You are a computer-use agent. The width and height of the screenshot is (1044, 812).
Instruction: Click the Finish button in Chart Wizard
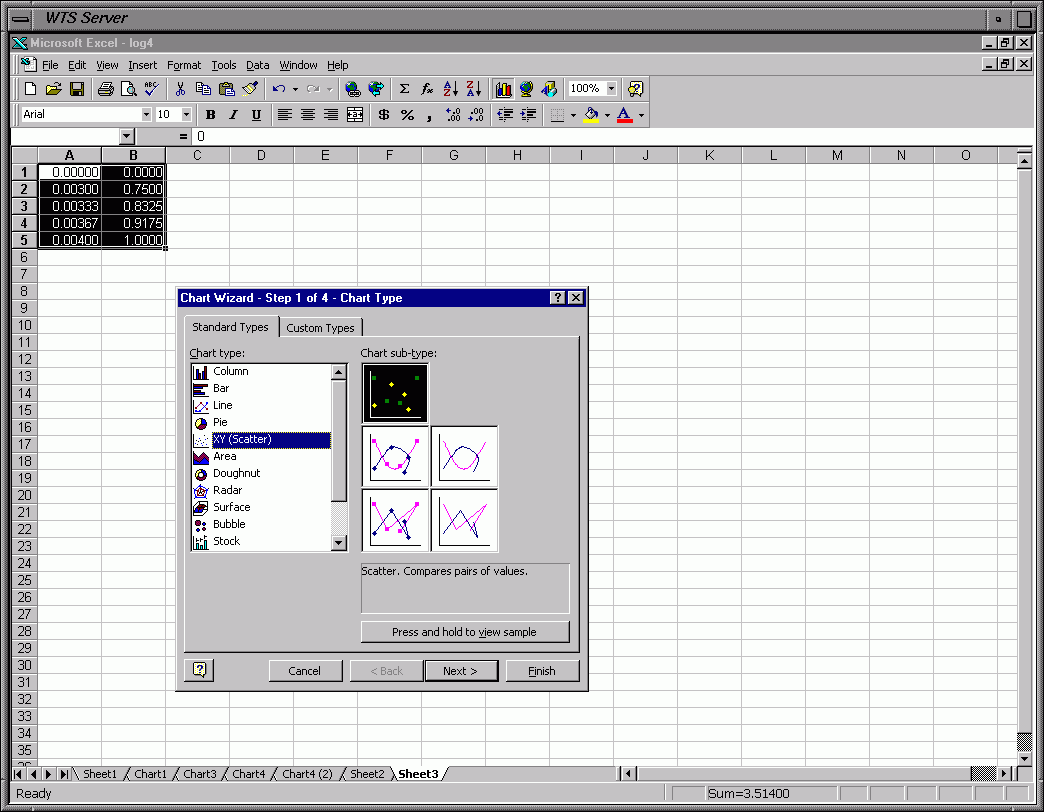tap(542, 671)
